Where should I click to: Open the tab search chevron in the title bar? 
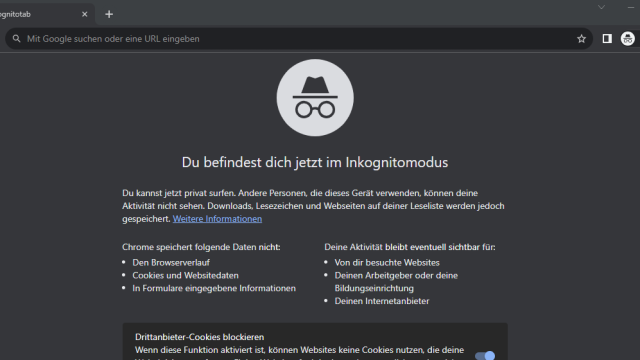pyautogui.click(x=601, y=7)
